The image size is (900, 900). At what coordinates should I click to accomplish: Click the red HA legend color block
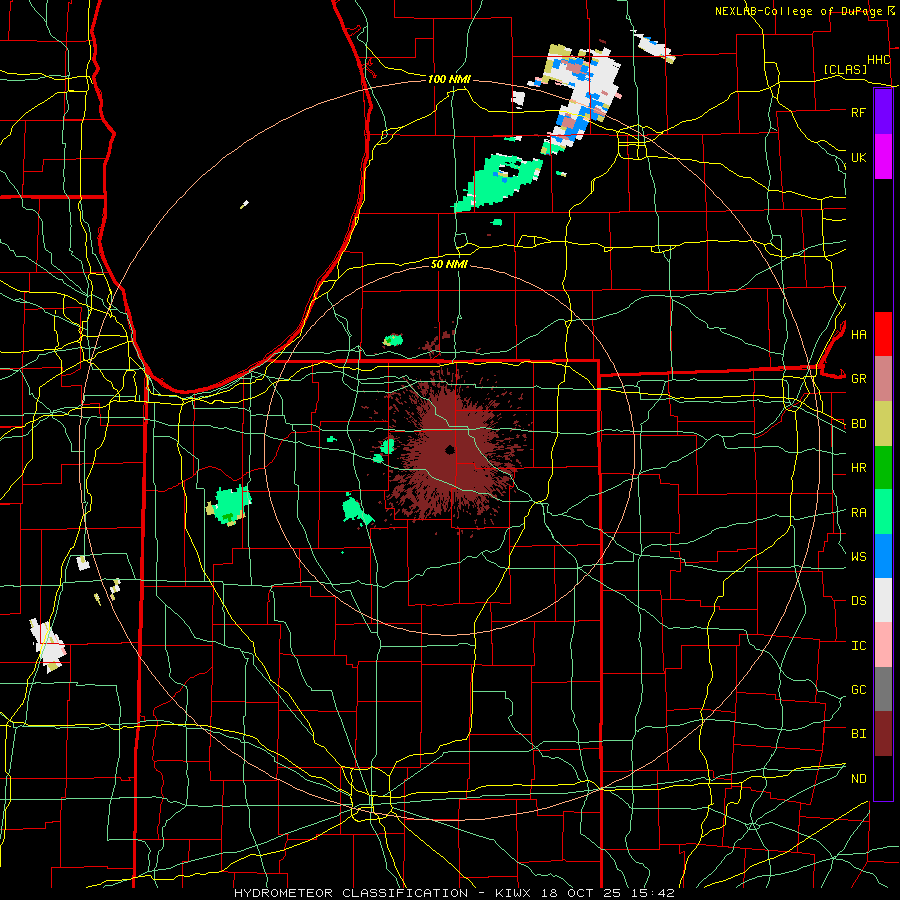[883, 334]
